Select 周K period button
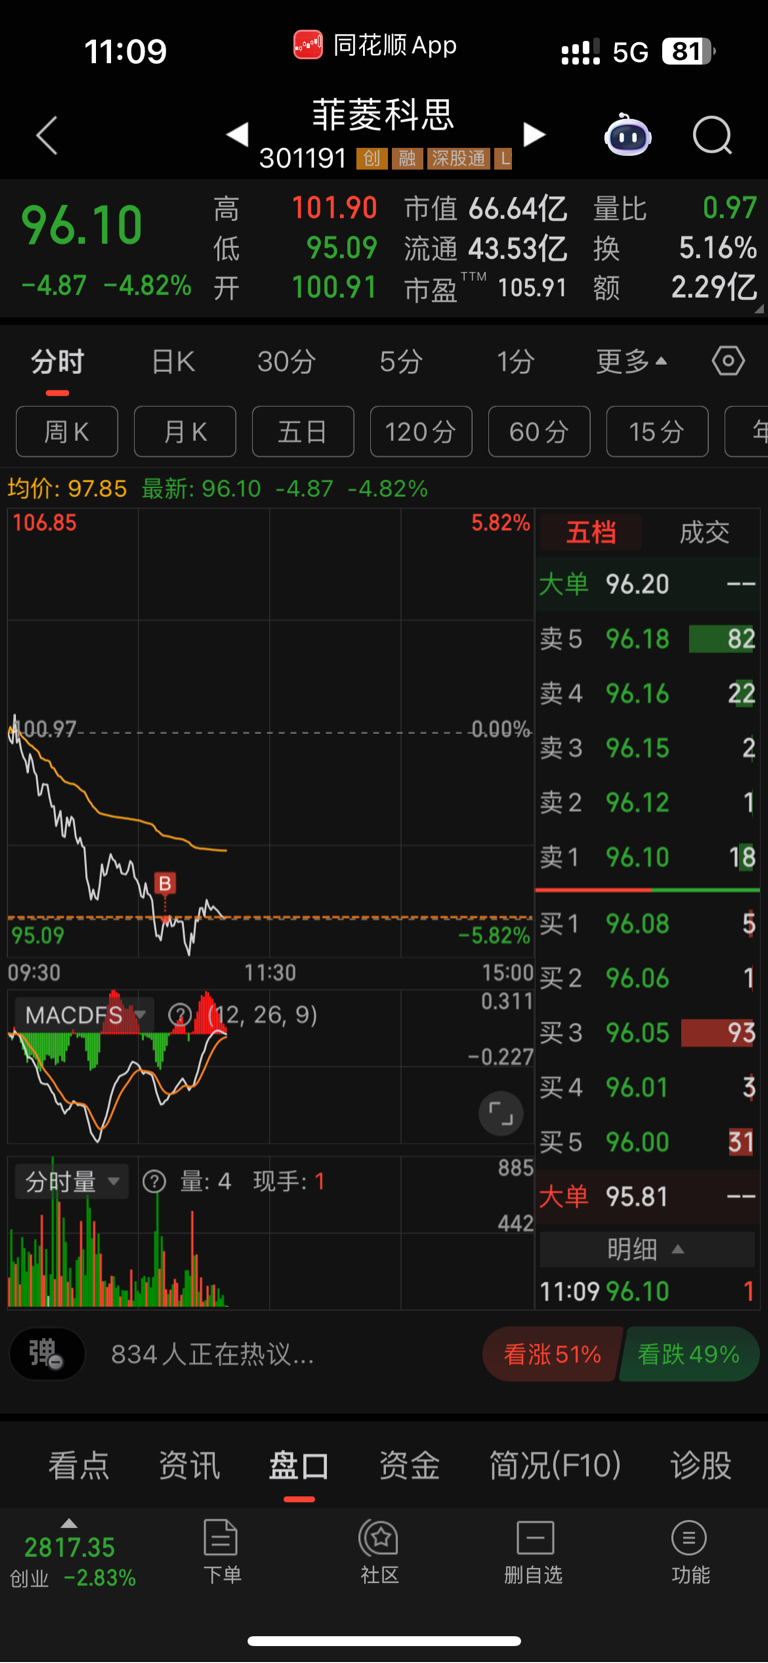Viewport: 768px width, 1663px height. click(x=67, y=431)
